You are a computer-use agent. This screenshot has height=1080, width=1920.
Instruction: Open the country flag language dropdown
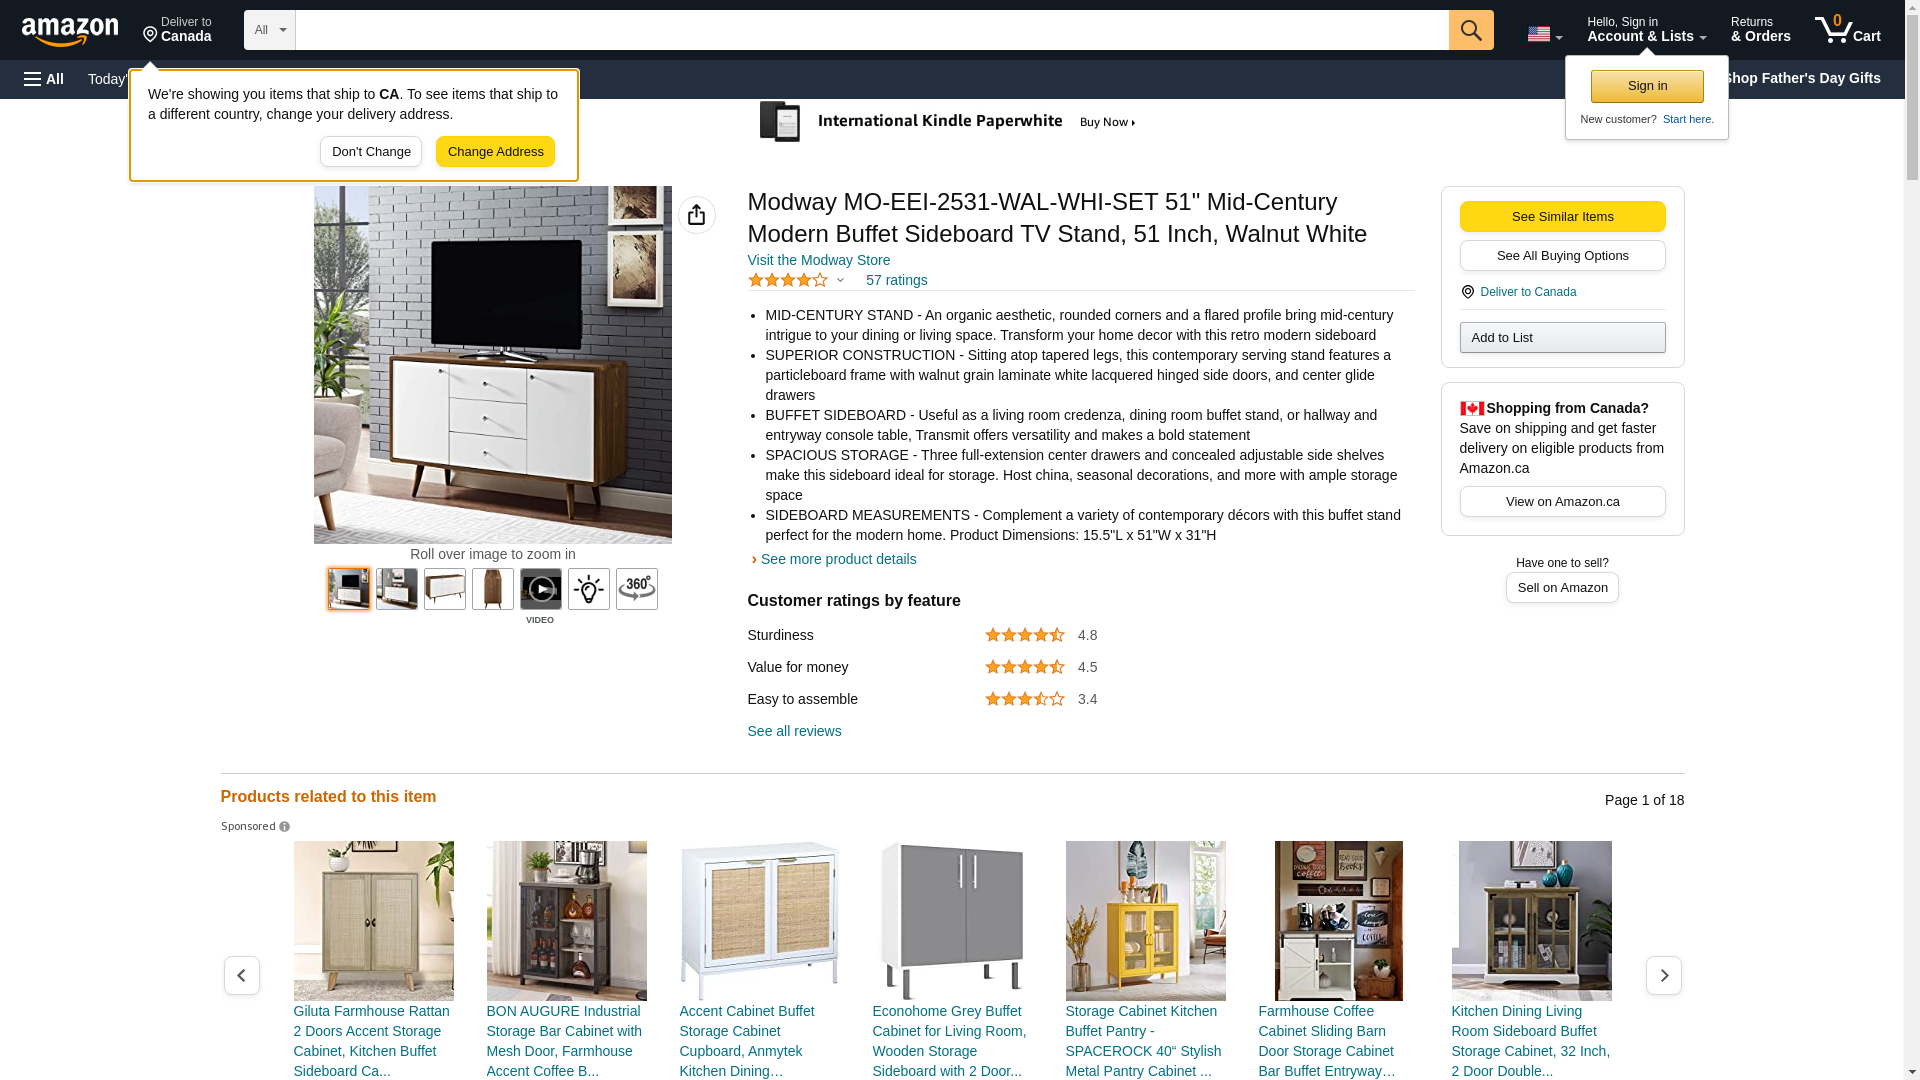point(1545,34)
